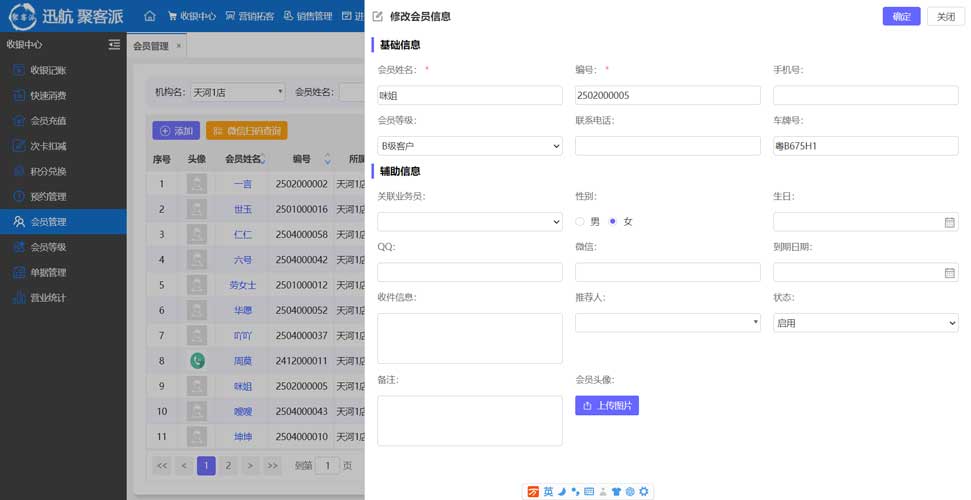
Task: Toggle IME moon mode icon
Action: click(x=562, y=492)
